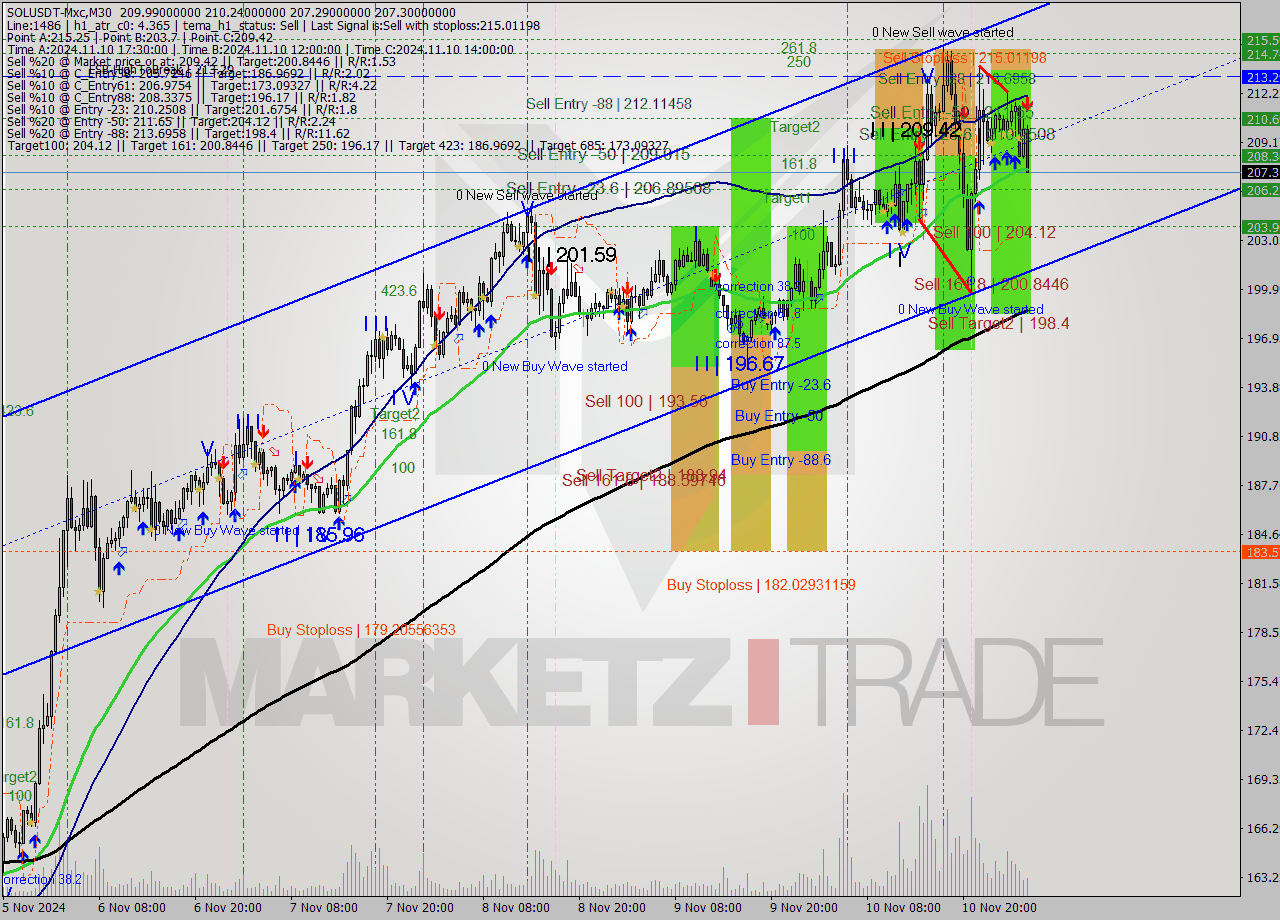Select the Sell Entry -23.6 | 206.89508 label
The height and width of the screenshot is (920, 1280).
pos(608,187)
